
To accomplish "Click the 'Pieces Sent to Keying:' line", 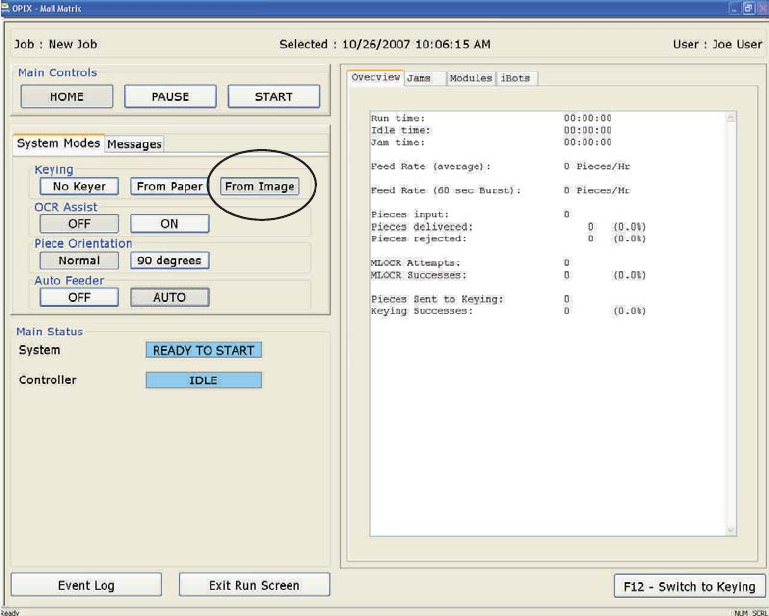I will coord(470,299).
